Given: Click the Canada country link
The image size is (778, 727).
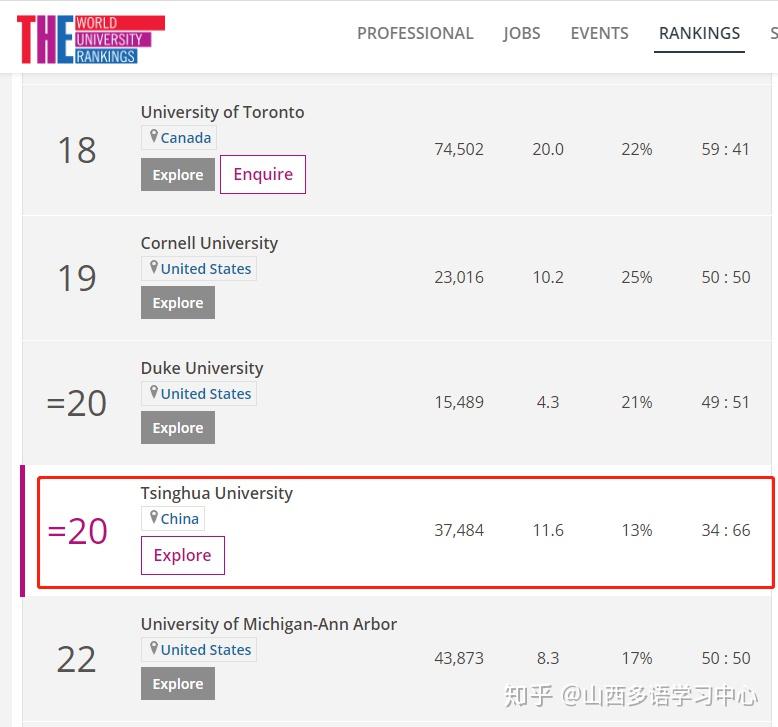Looking at the screenshot, I should click(x=186, y=138).
